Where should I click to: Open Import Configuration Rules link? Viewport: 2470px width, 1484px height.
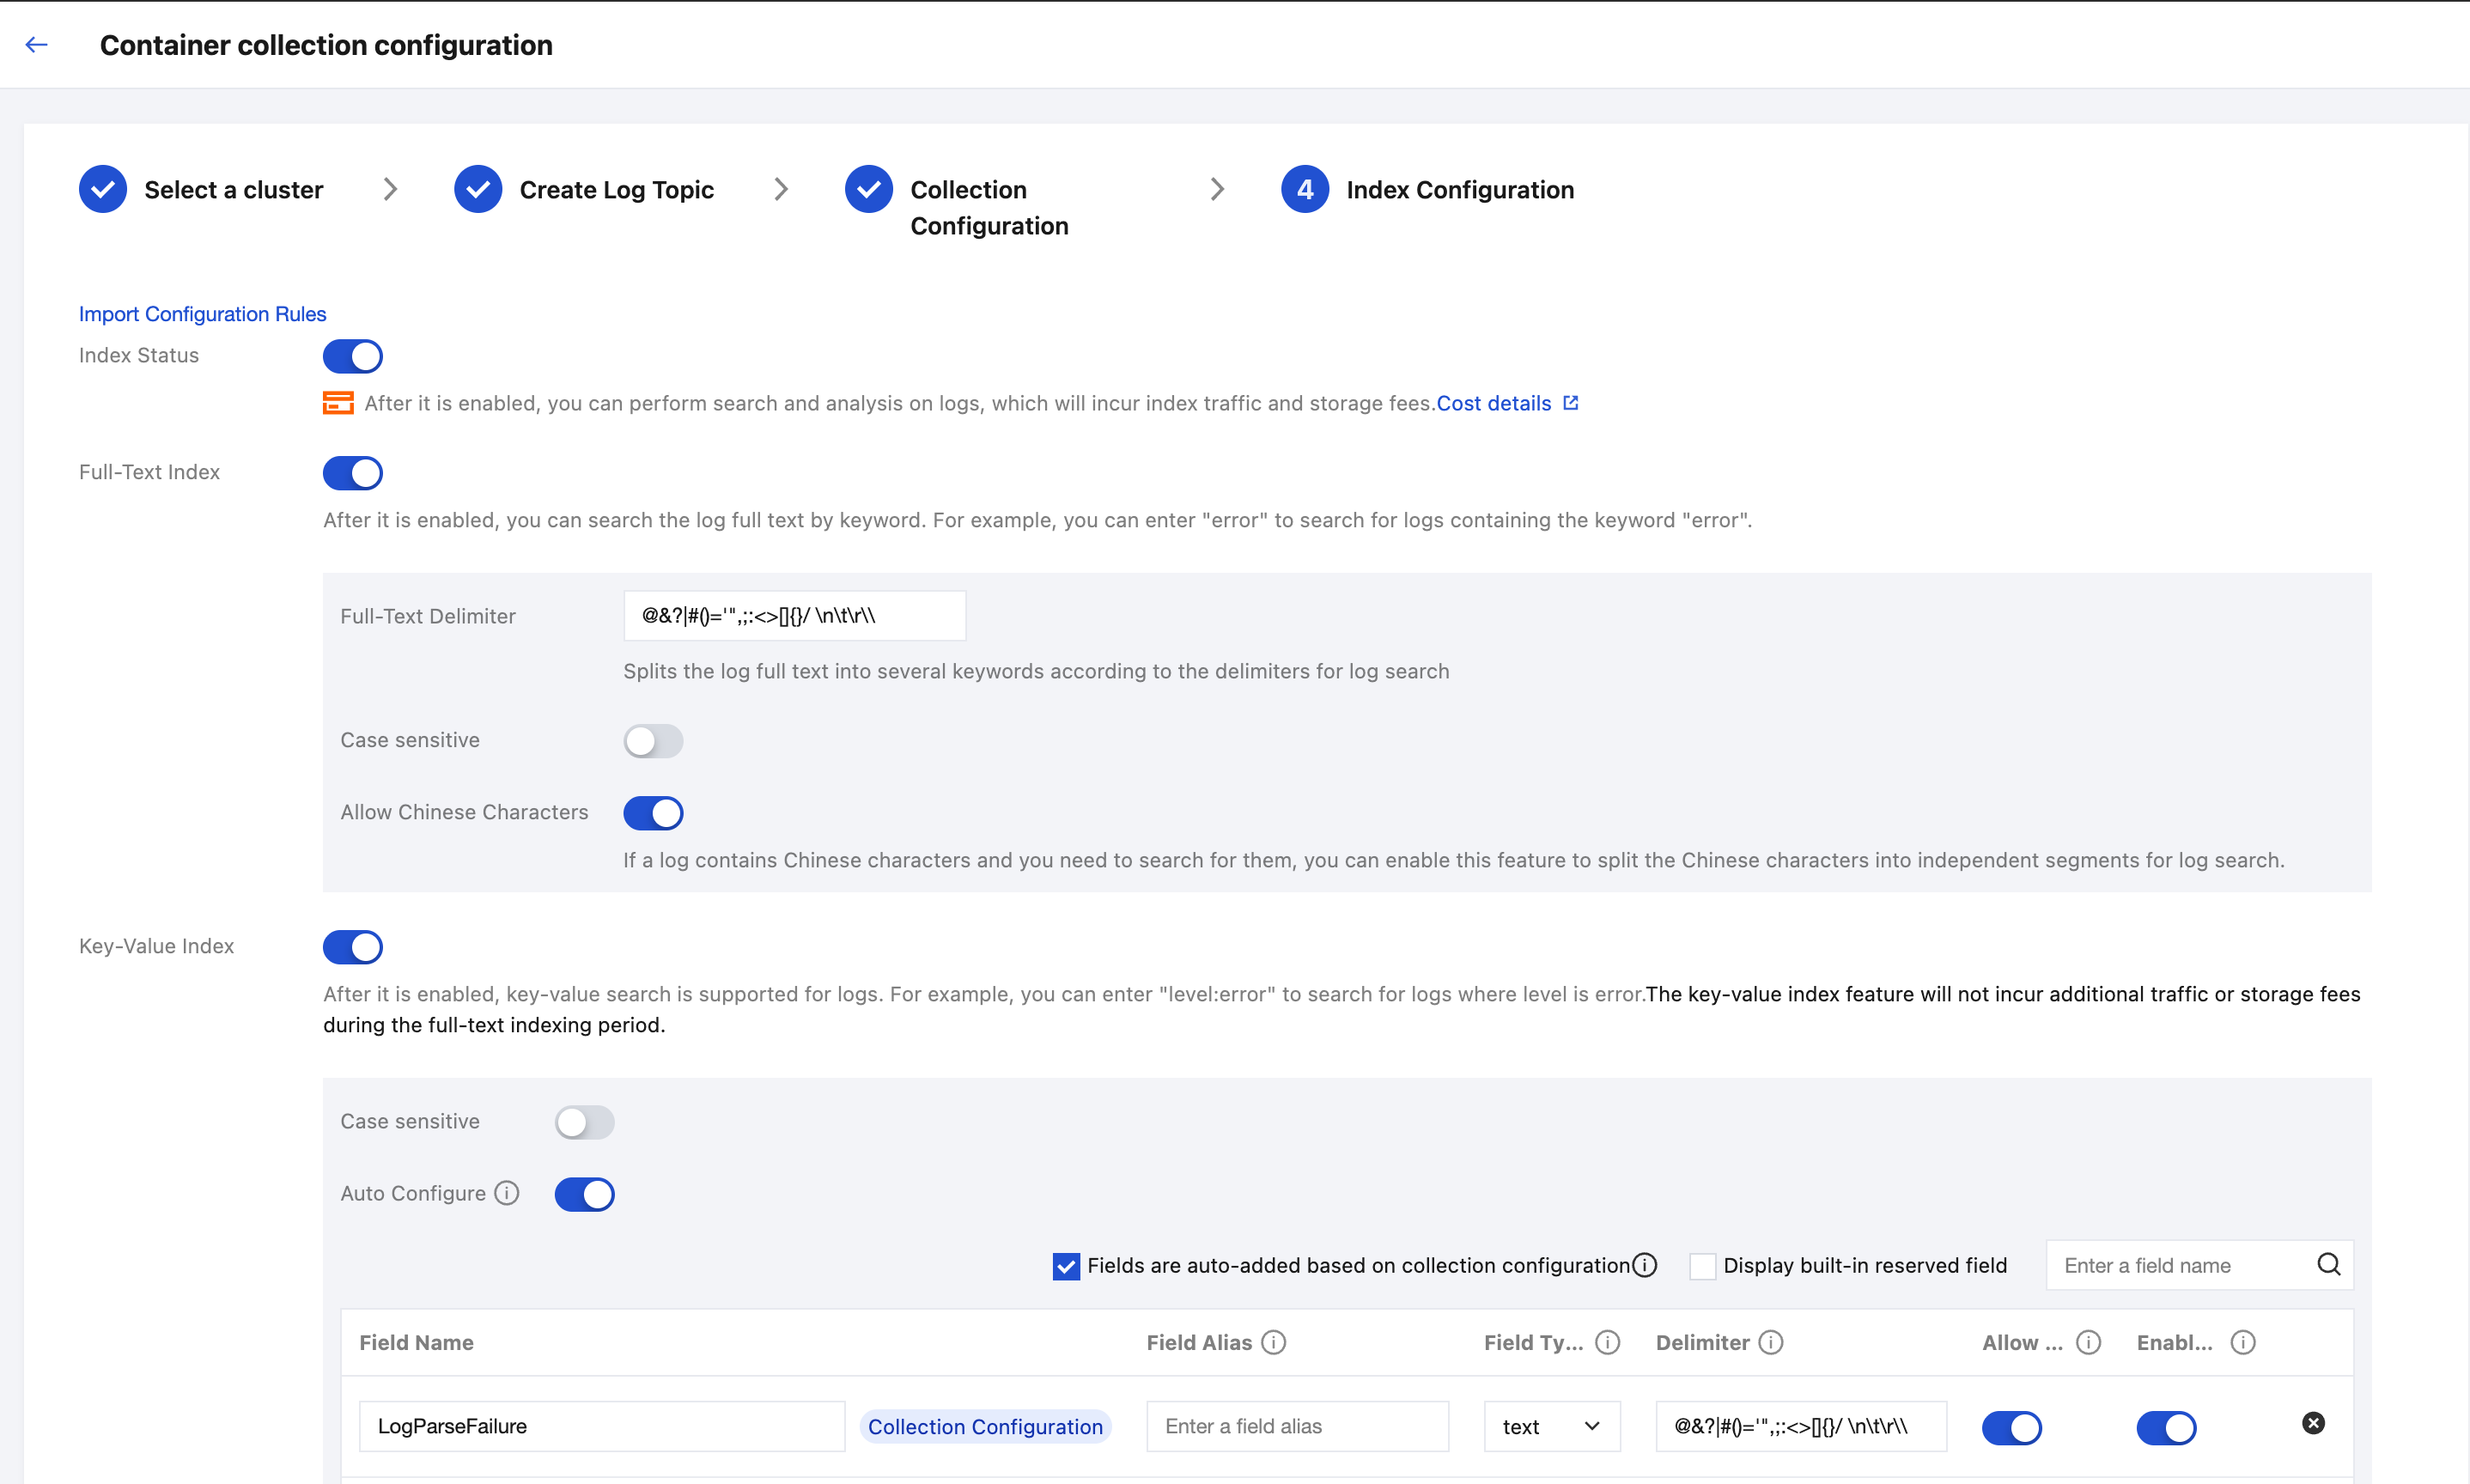203,314
